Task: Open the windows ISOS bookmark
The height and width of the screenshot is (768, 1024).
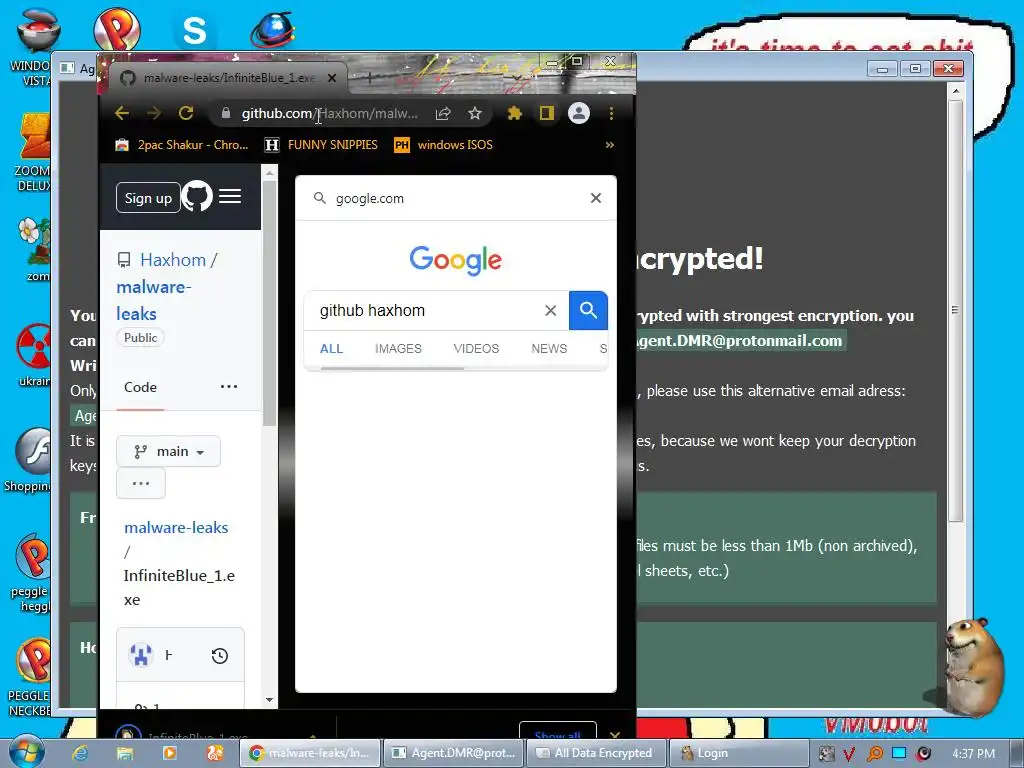Action: 443,145
